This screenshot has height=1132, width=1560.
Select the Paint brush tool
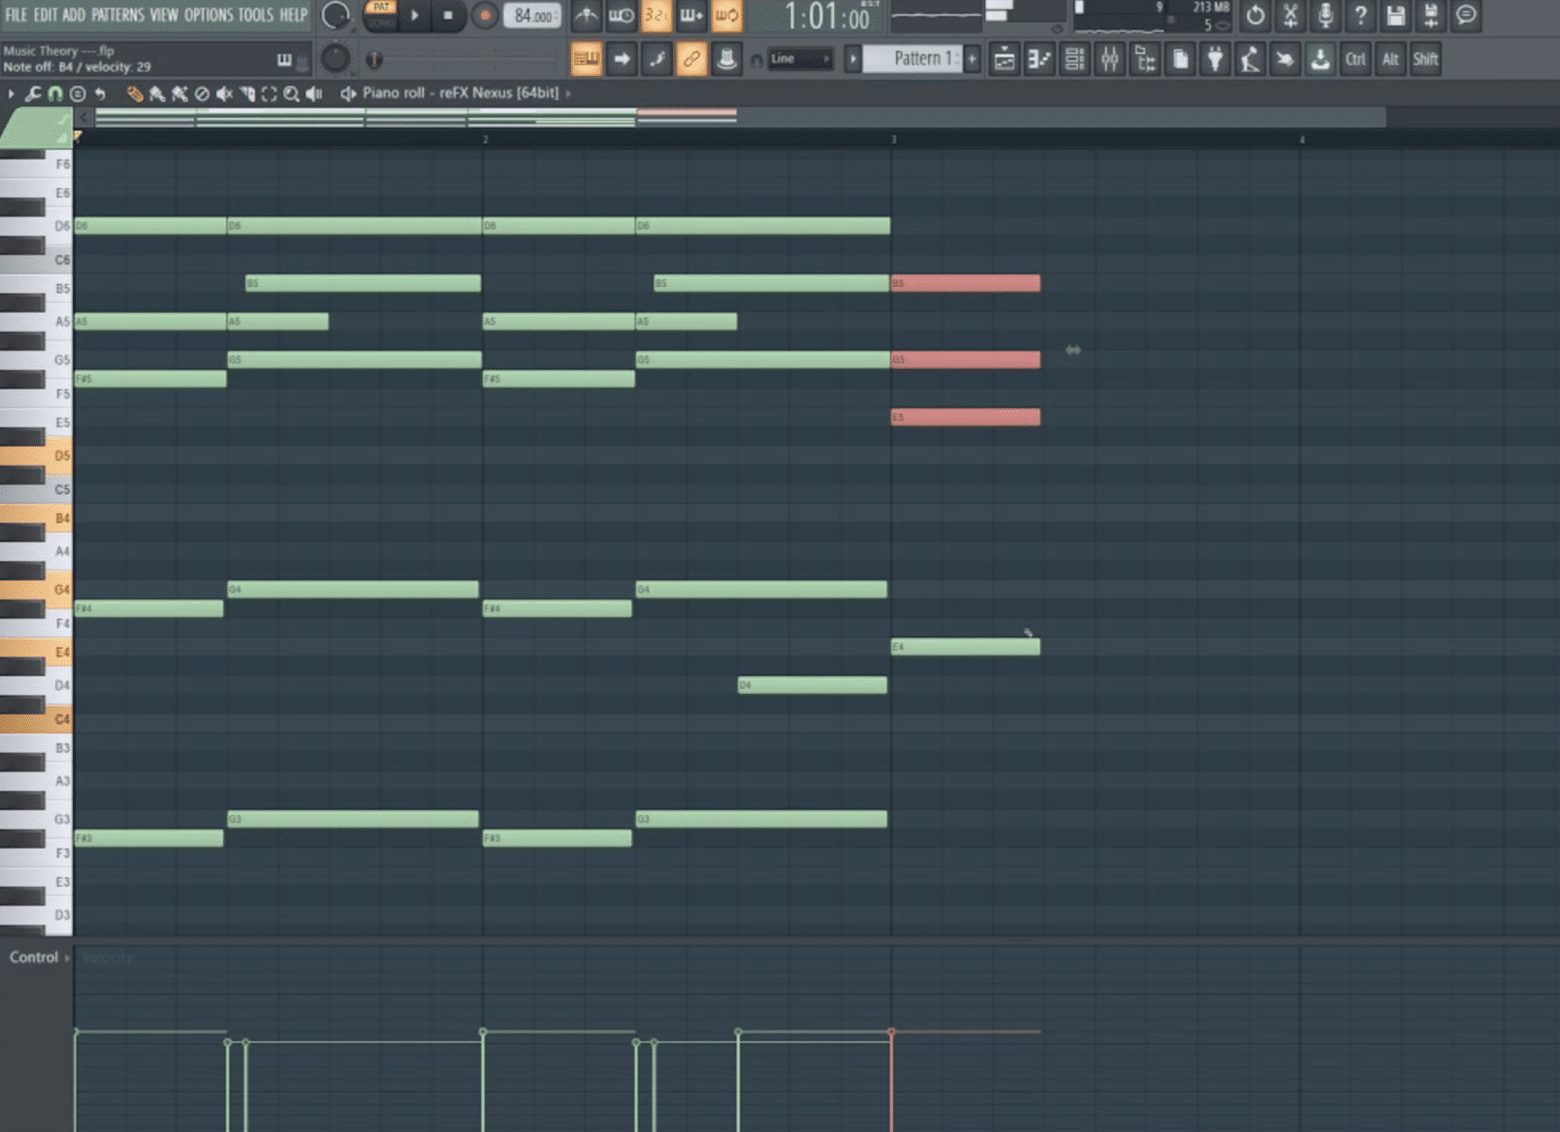157,93
